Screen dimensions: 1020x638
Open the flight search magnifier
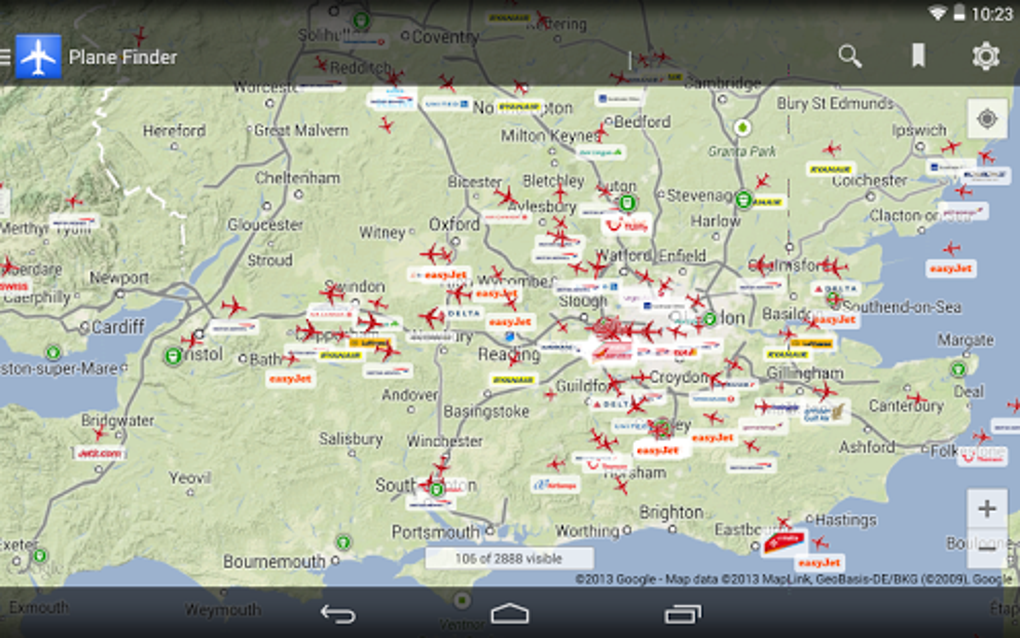pos(850,57)
